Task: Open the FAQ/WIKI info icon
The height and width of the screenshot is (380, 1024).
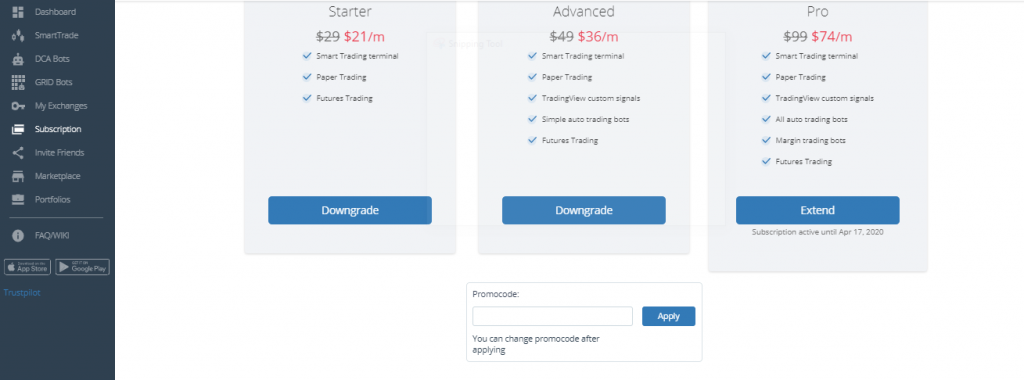Action: point(18,236)
